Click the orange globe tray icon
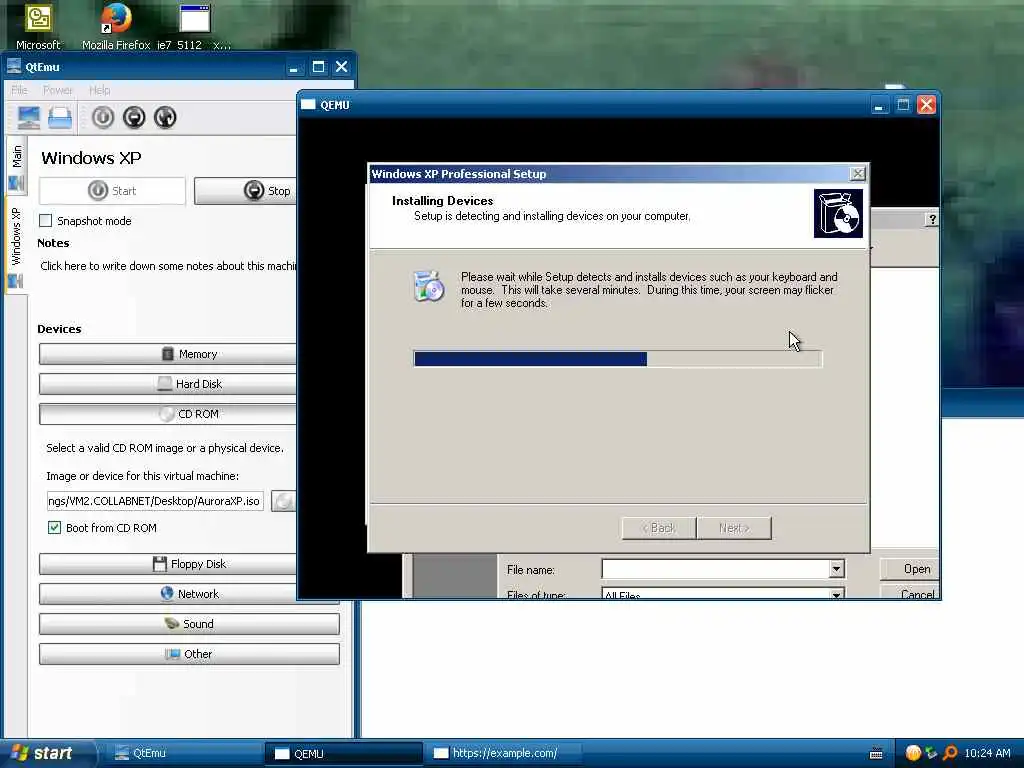This screenshot has height=768, width=1024. [x=913, y=753]
